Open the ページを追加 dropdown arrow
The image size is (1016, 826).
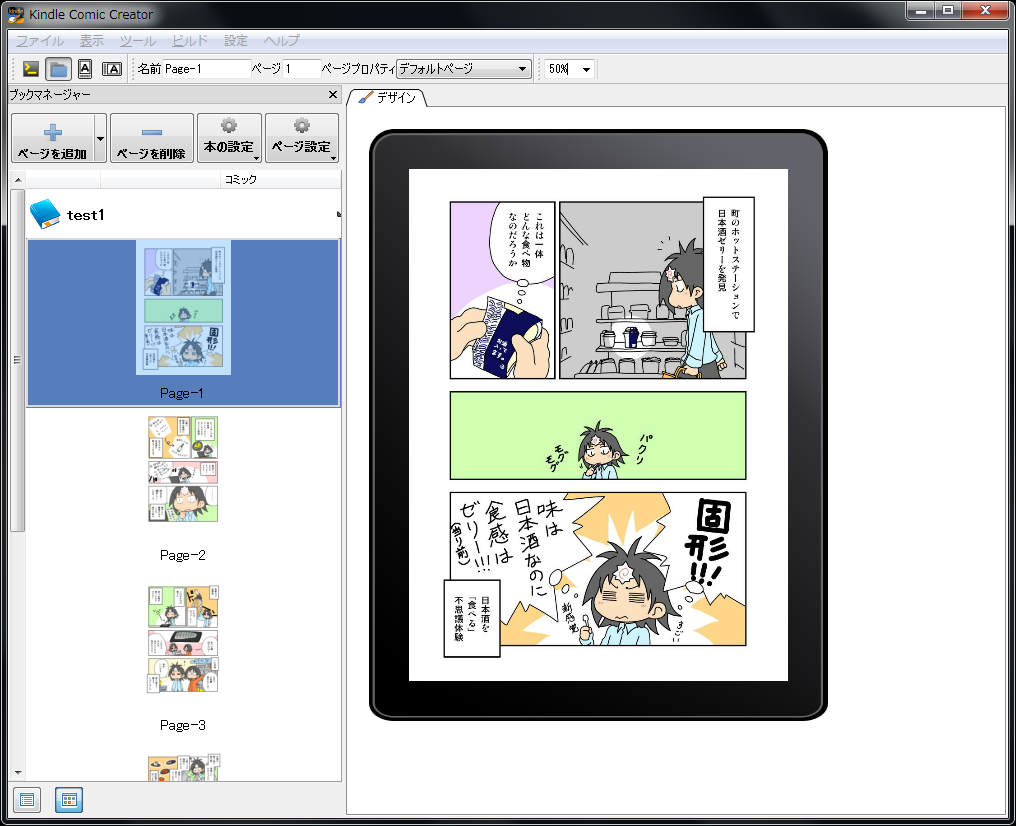(x=100, y=138)
